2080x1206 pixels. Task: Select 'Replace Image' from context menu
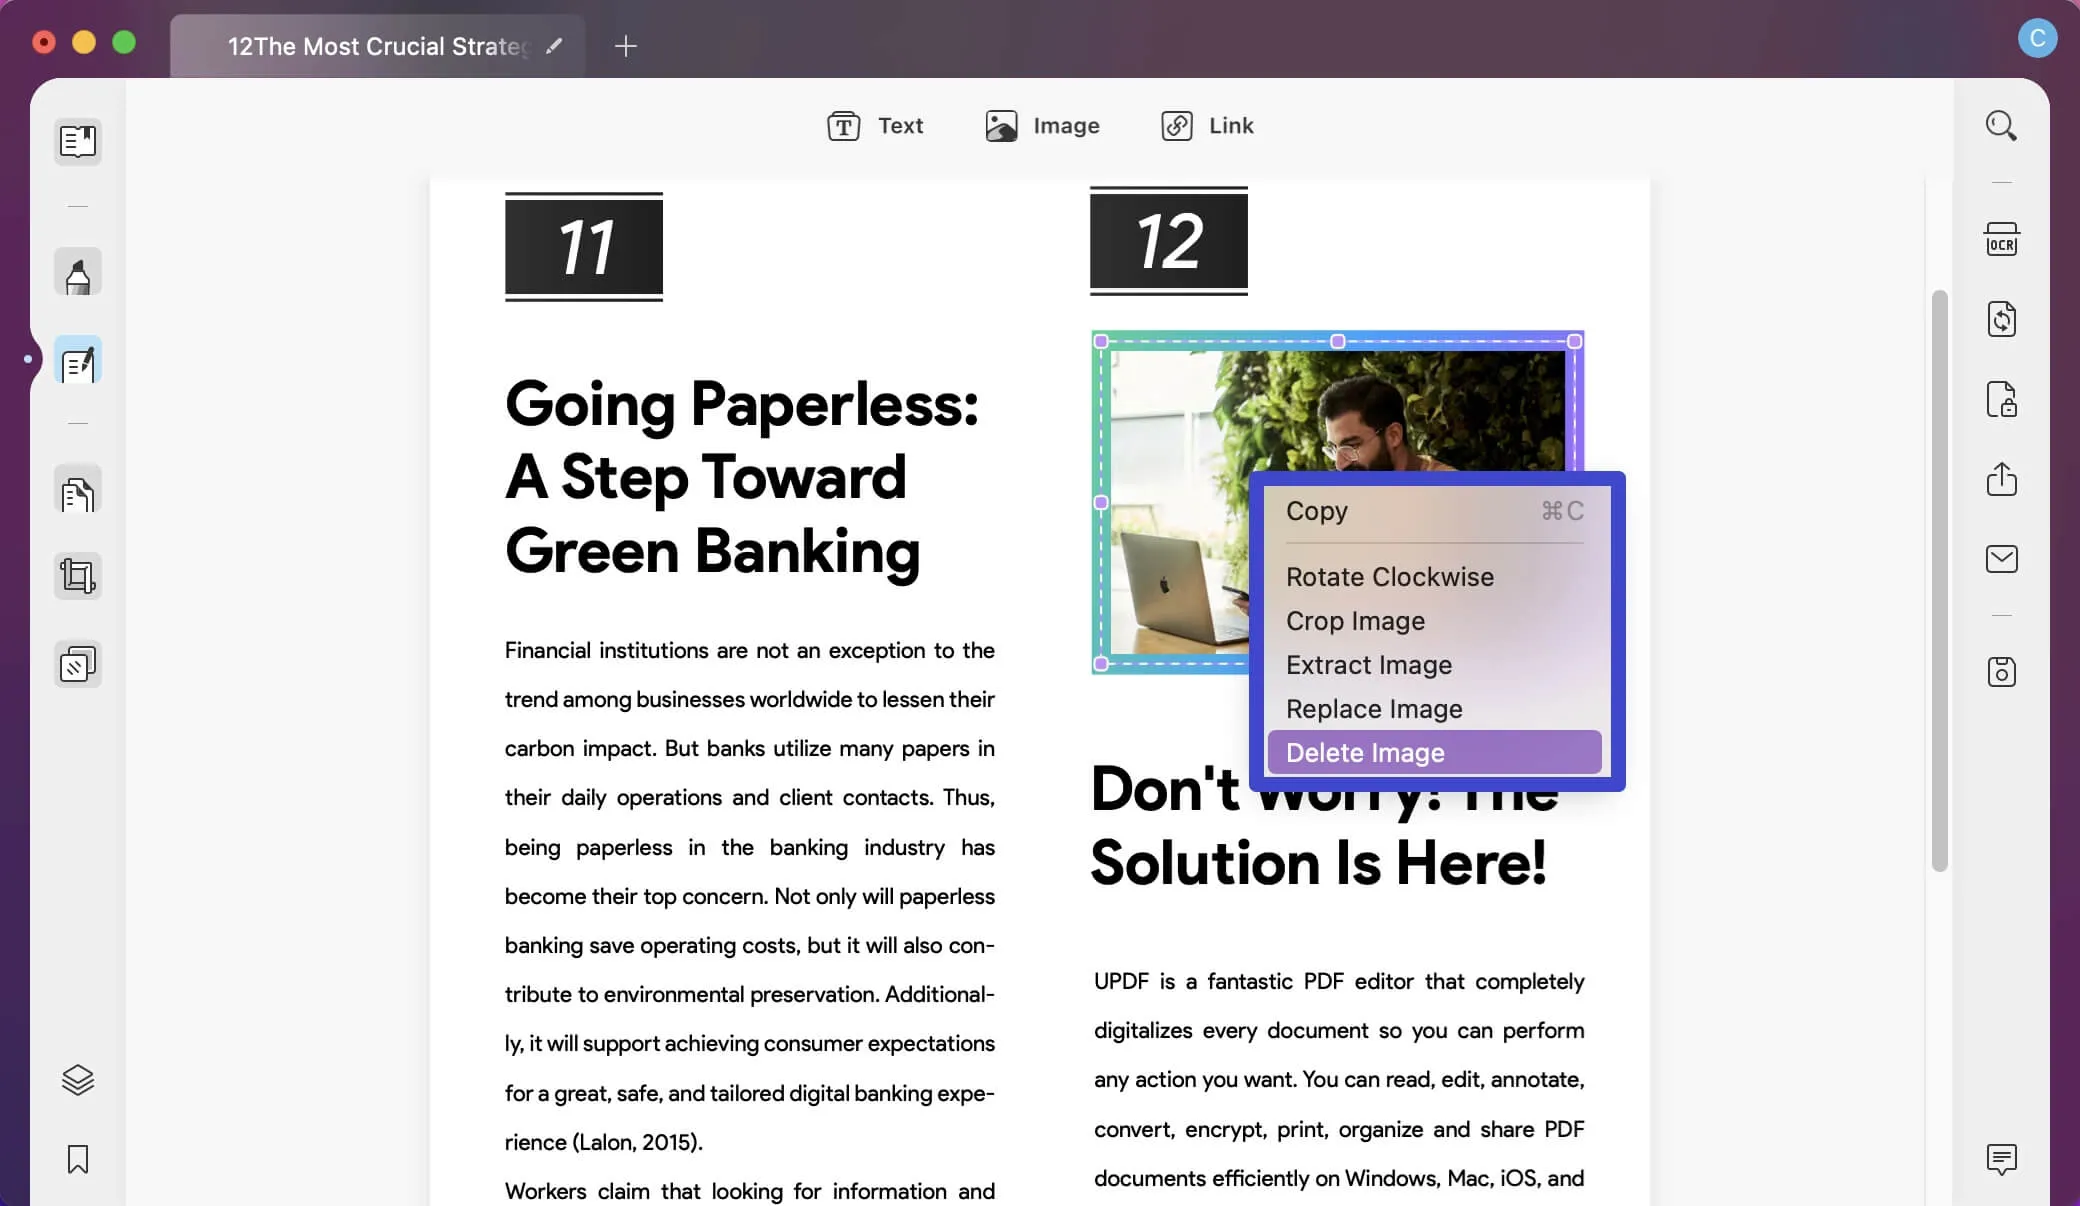pos(1374,708)
